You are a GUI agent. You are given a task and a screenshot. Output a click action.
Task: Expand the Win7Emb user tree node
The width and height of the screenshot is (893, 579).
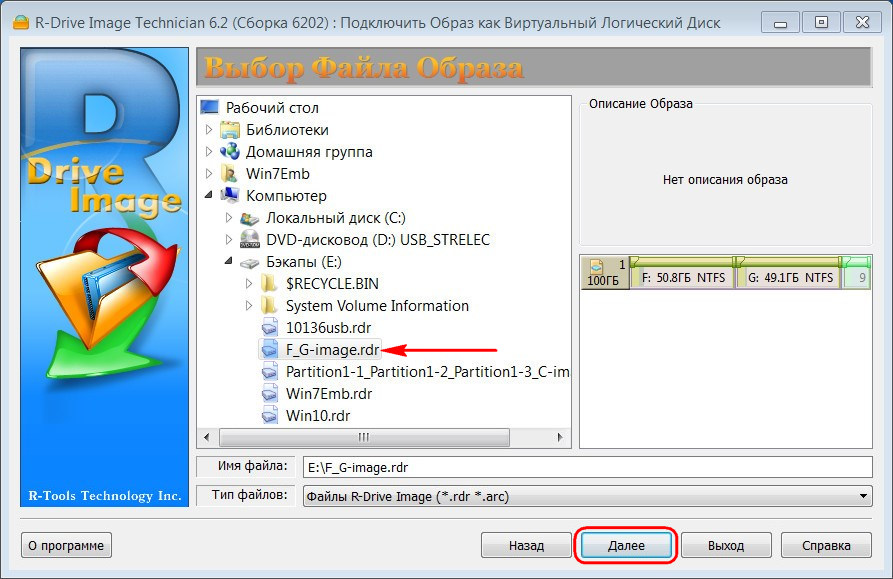click(208, 174)
